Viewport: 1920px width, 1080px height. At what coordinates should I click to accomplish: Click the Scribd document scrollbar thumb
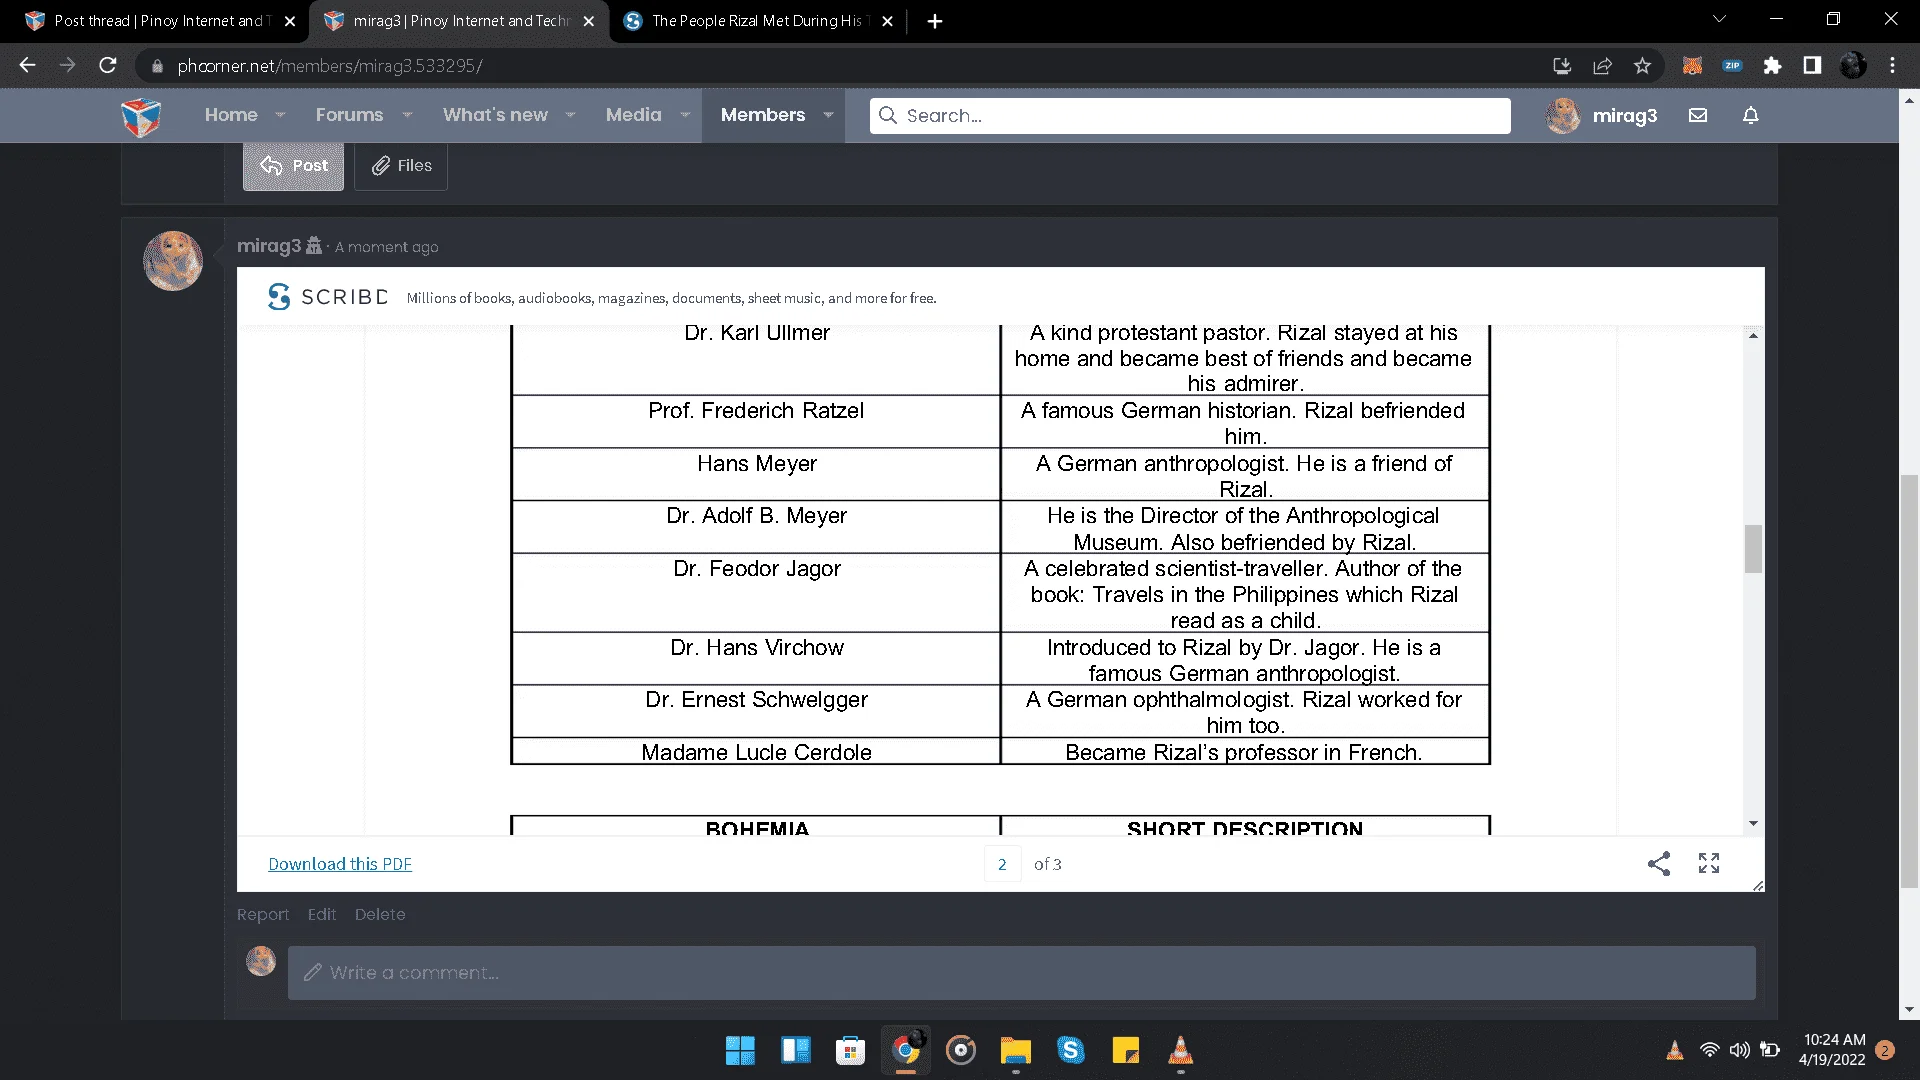click(1753, 549)
